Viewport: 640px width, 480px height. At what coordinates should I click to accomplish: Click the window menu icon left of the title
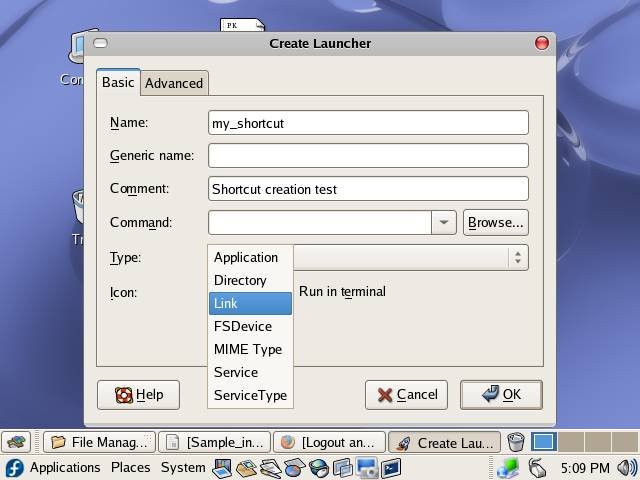click(100, 43)
